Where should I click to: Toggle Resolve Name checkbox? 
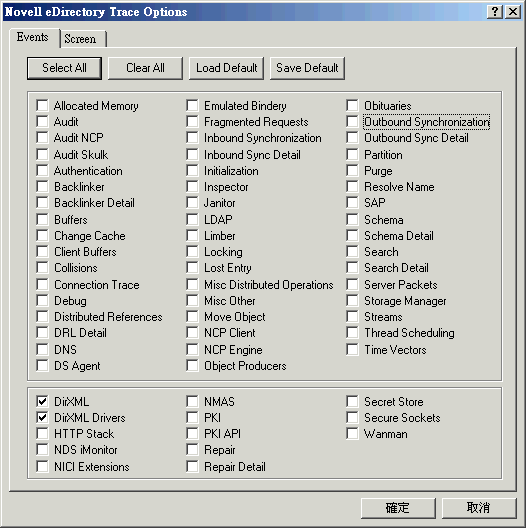pyautogui.click(x=352, y=187)
